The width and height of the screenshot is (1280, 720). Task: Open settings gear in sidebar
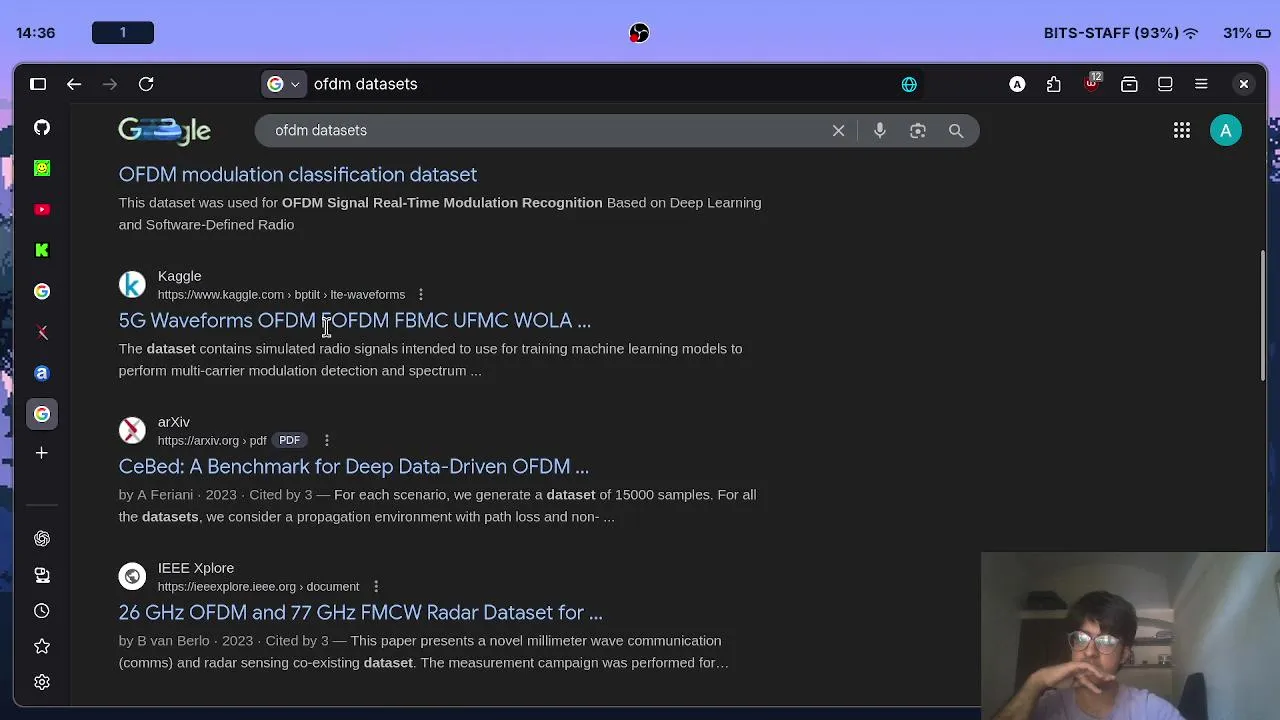click(42, 682)
